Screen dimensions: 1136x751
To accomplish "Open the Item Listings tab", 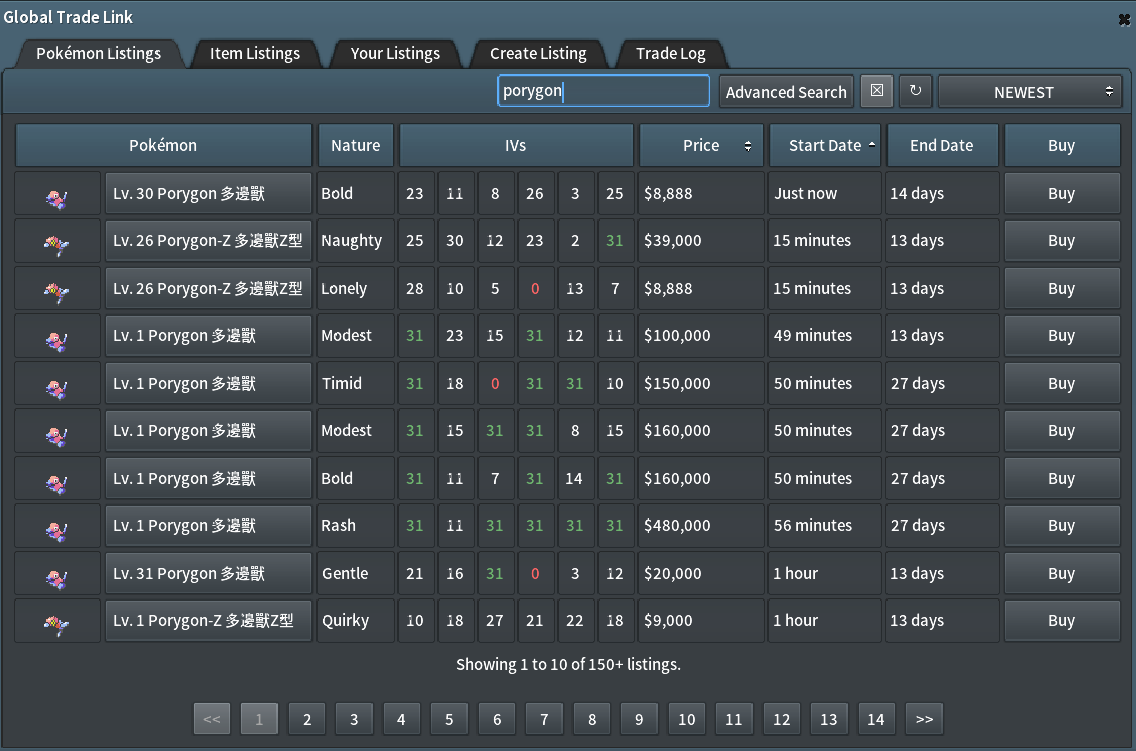I will pos(254,54).
